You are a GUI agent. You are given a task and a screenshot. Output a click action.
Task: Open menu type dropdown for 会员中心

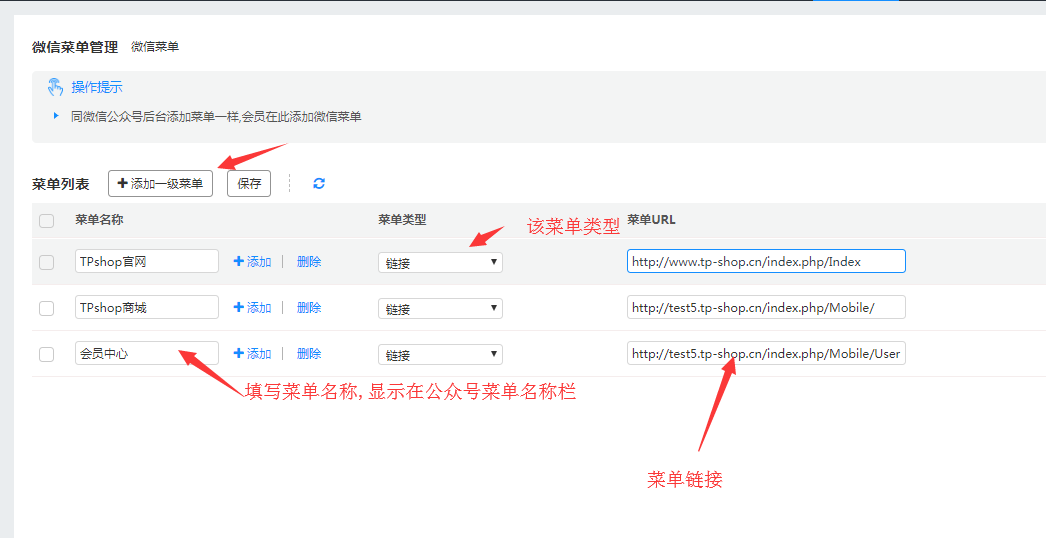(x=440, y=354)
